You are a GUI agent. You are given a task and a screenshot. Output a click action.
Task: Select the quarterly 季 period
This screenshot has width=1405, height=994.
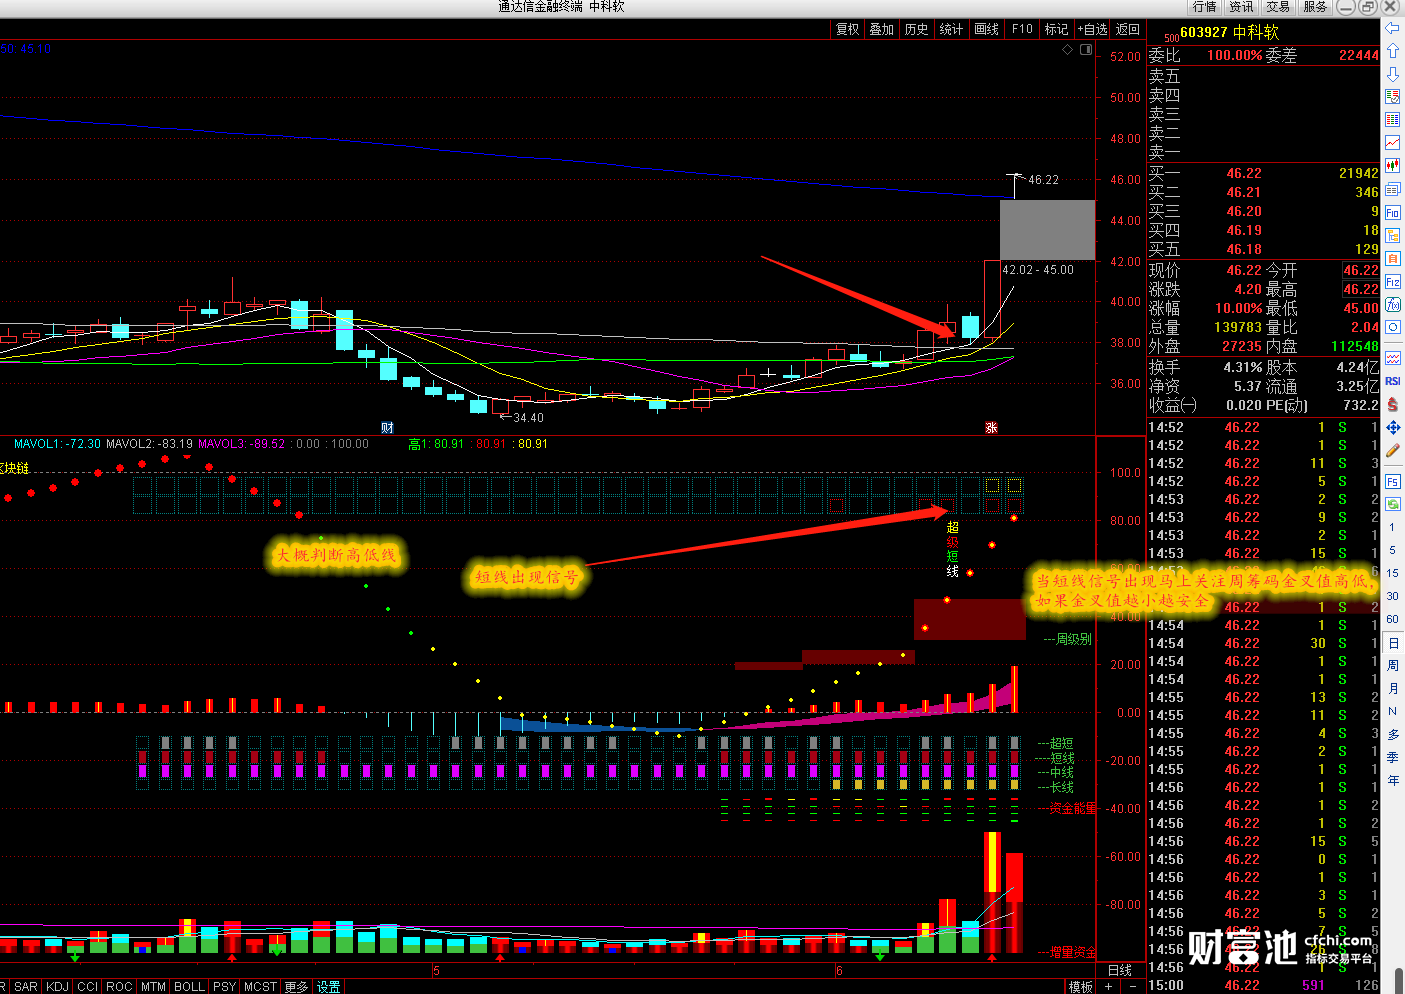tap(1392, 758)
